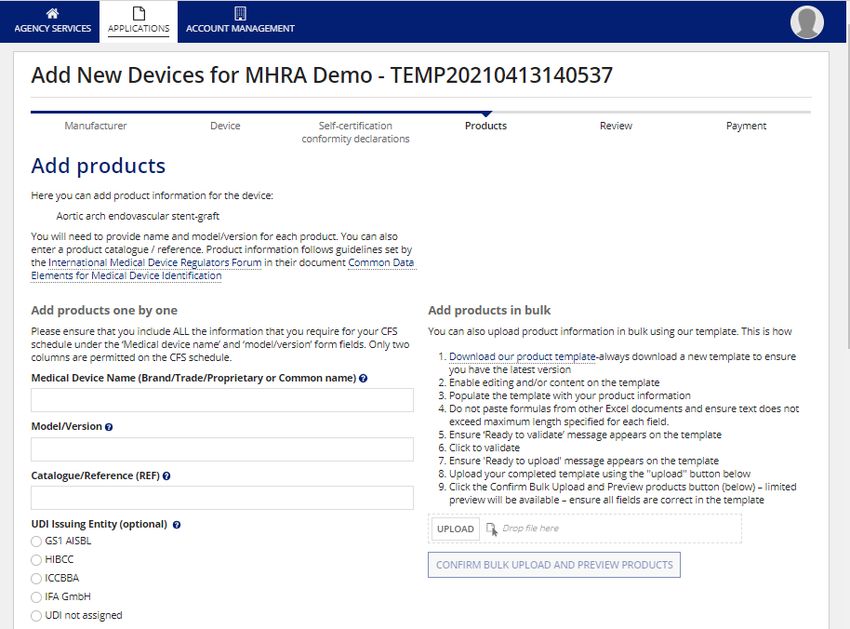Go to the Agency Services menu
This screenshot has width=850, height=629.
(x=53, y=28)
